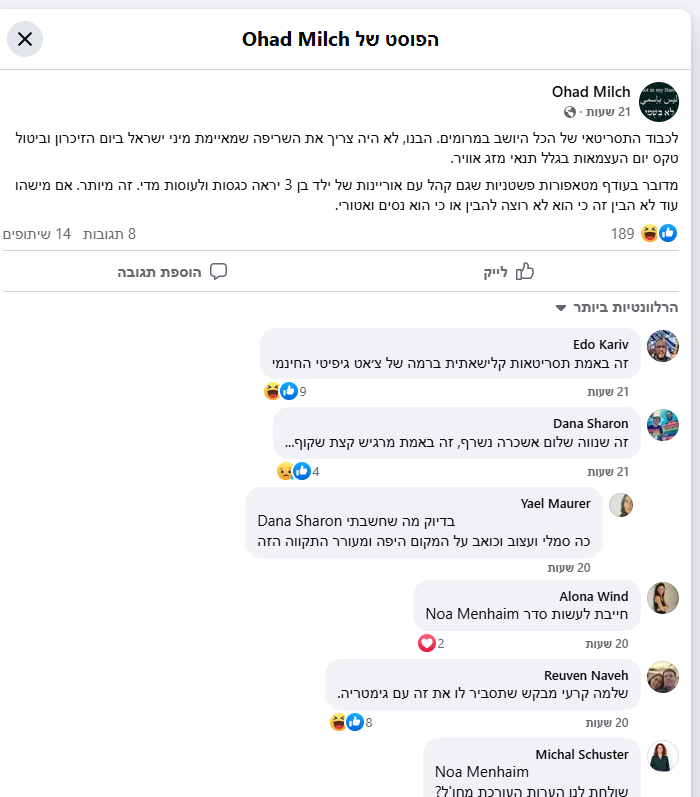
Task: Close the Ohad Milch post dialog
Action: click(x=25, y=39)
